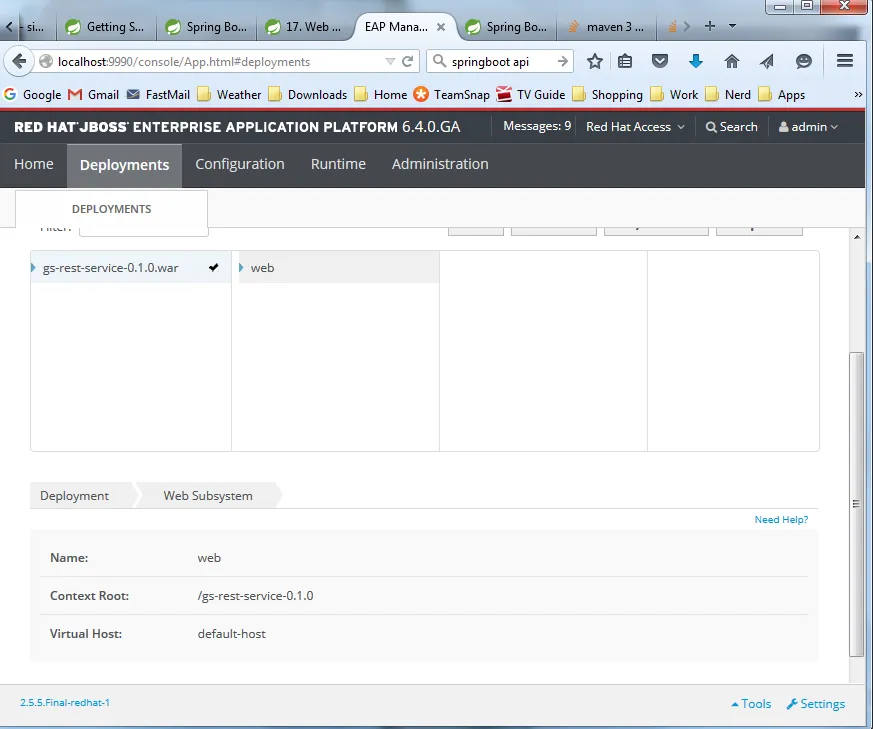Click the default-host virtual host value
This screenshot has height=729, width=873.
coord(232,634)
